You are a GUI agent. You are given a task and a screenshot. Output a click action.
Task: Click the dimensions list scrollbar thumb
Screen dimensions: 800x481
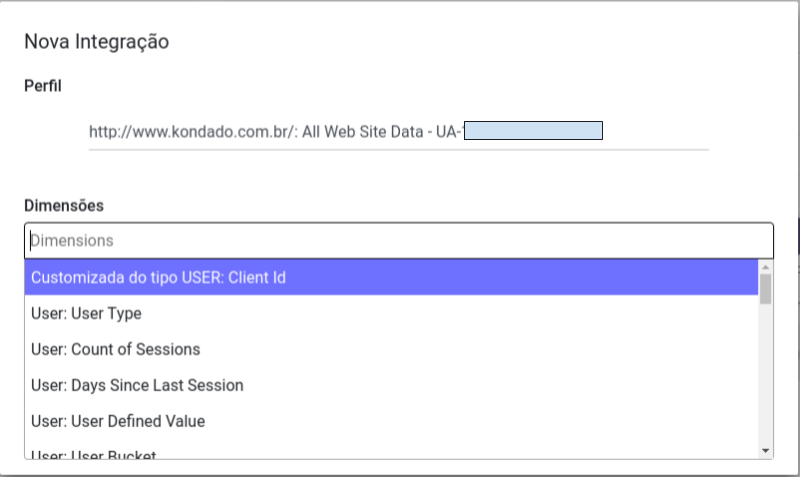766,288
